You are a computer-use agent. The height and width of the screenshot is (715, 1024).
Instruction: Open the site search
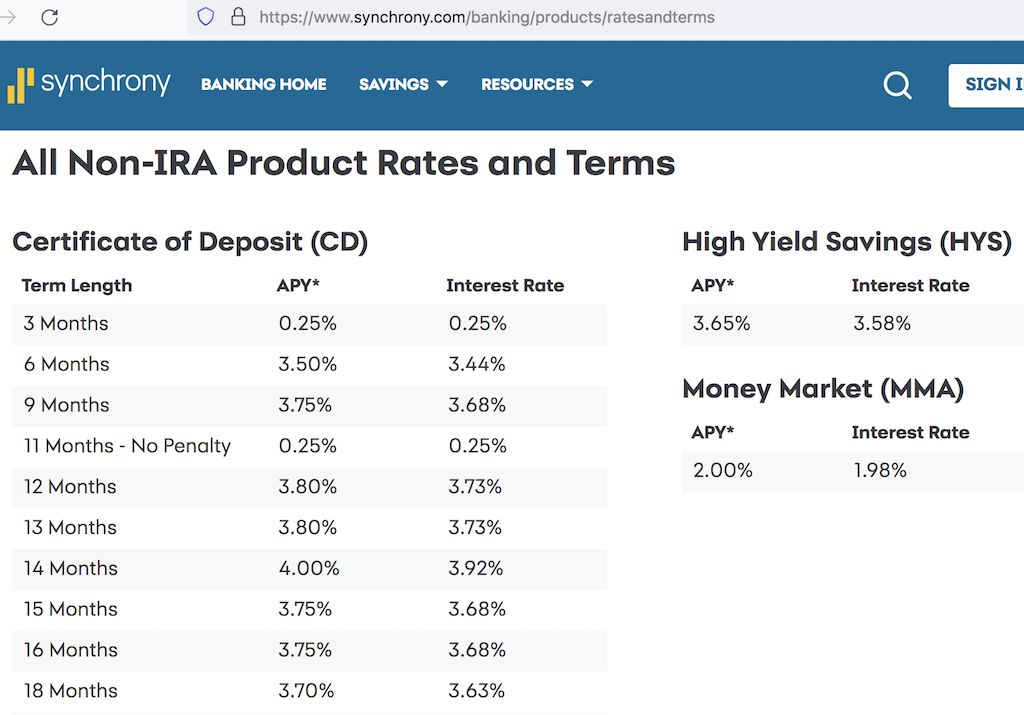[x=897, y=85]
